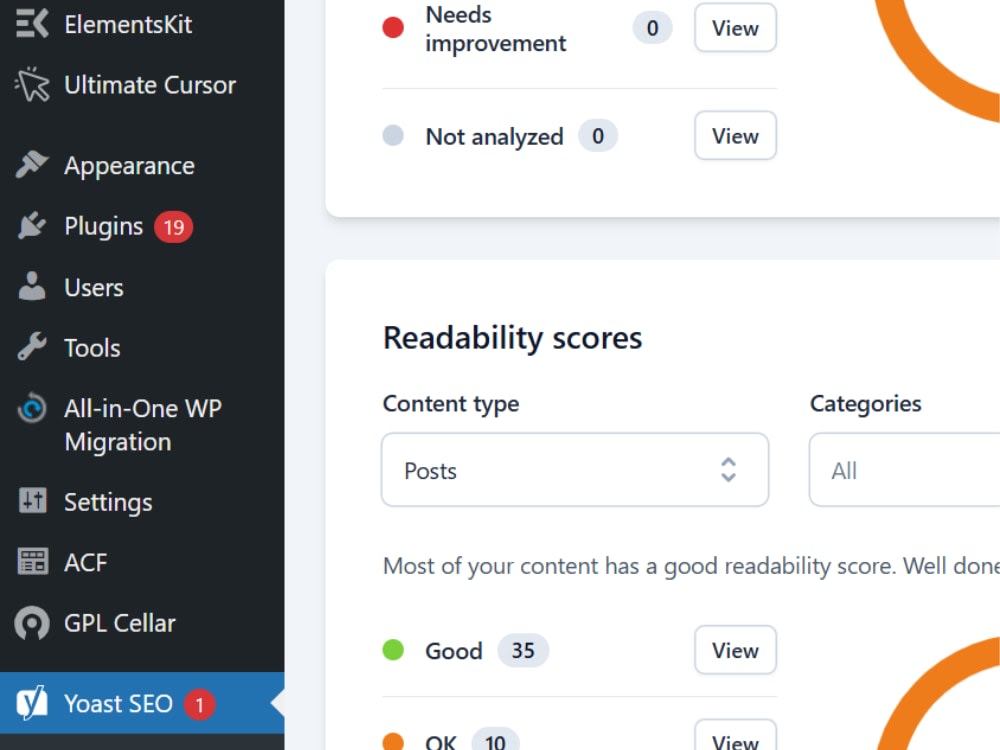
Task: Click the Settings sliders icon
Action: (32, 501)
